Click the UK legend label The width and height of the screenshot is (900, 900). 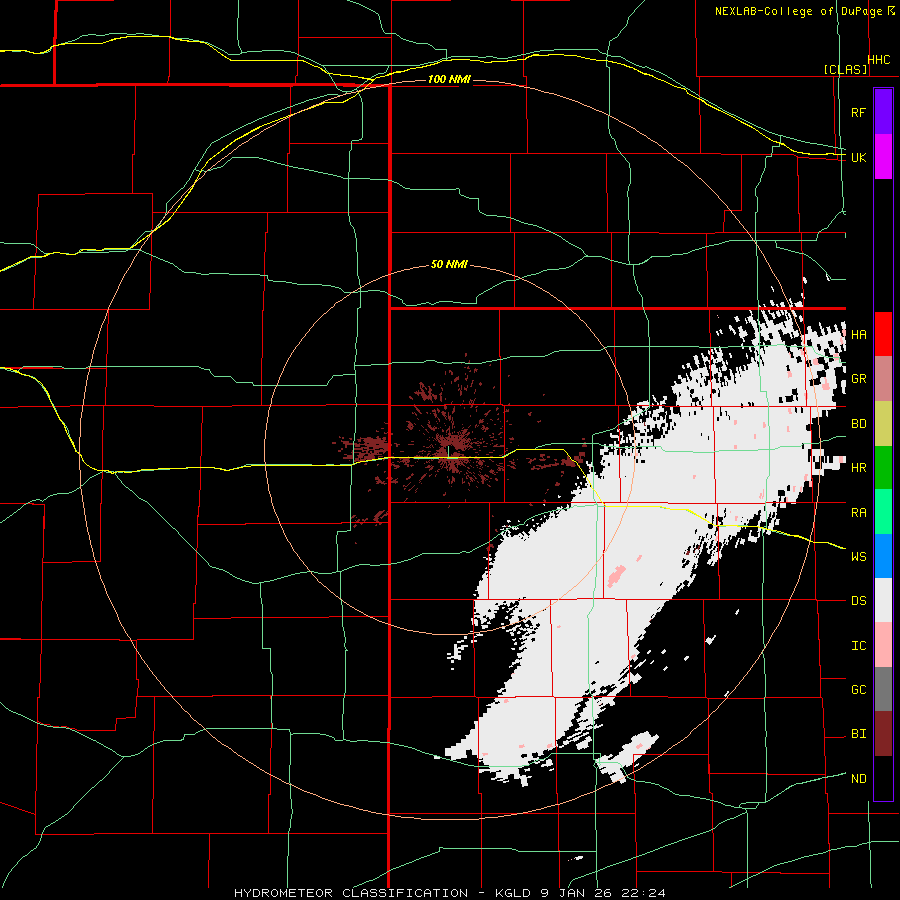click(x=858, y=157)
